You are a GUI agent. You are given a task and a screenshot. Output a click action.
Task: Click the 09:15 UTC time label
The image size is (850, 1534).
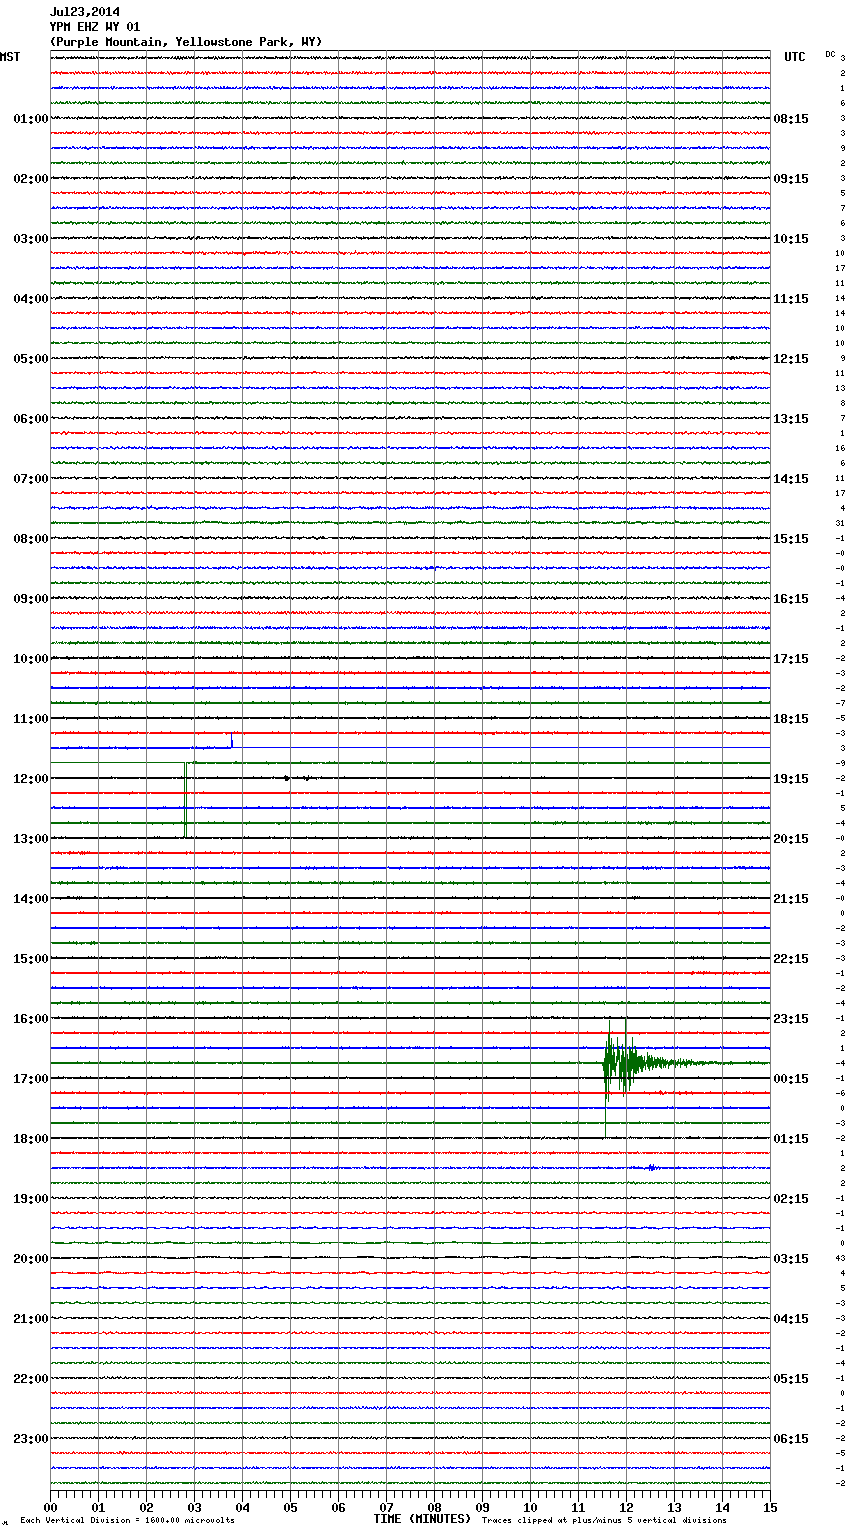pos(791,179)
